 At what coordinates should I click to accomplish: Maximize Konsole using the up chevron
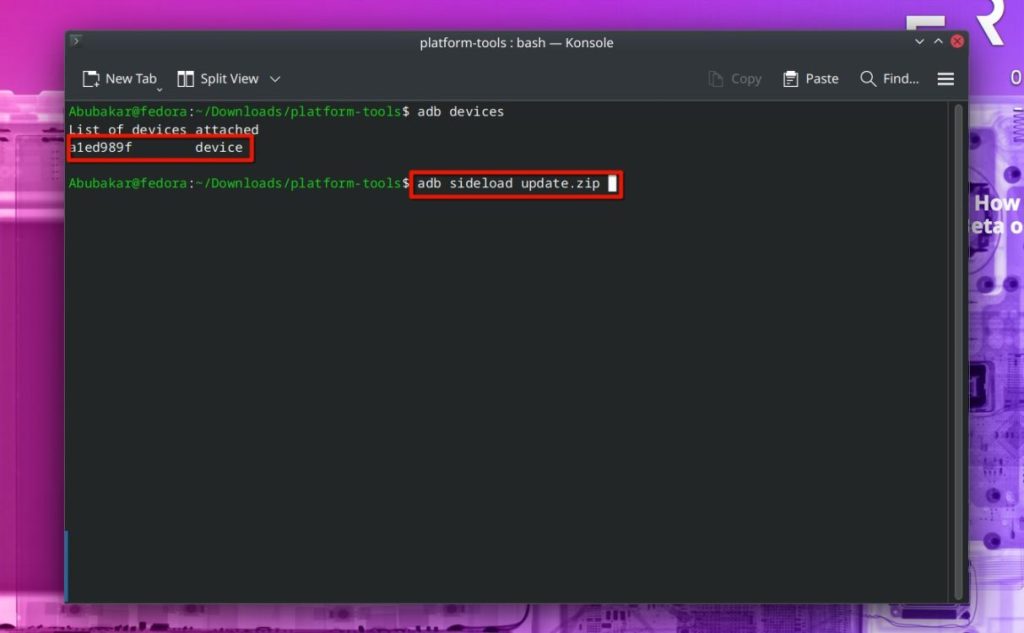coord(938,41)
